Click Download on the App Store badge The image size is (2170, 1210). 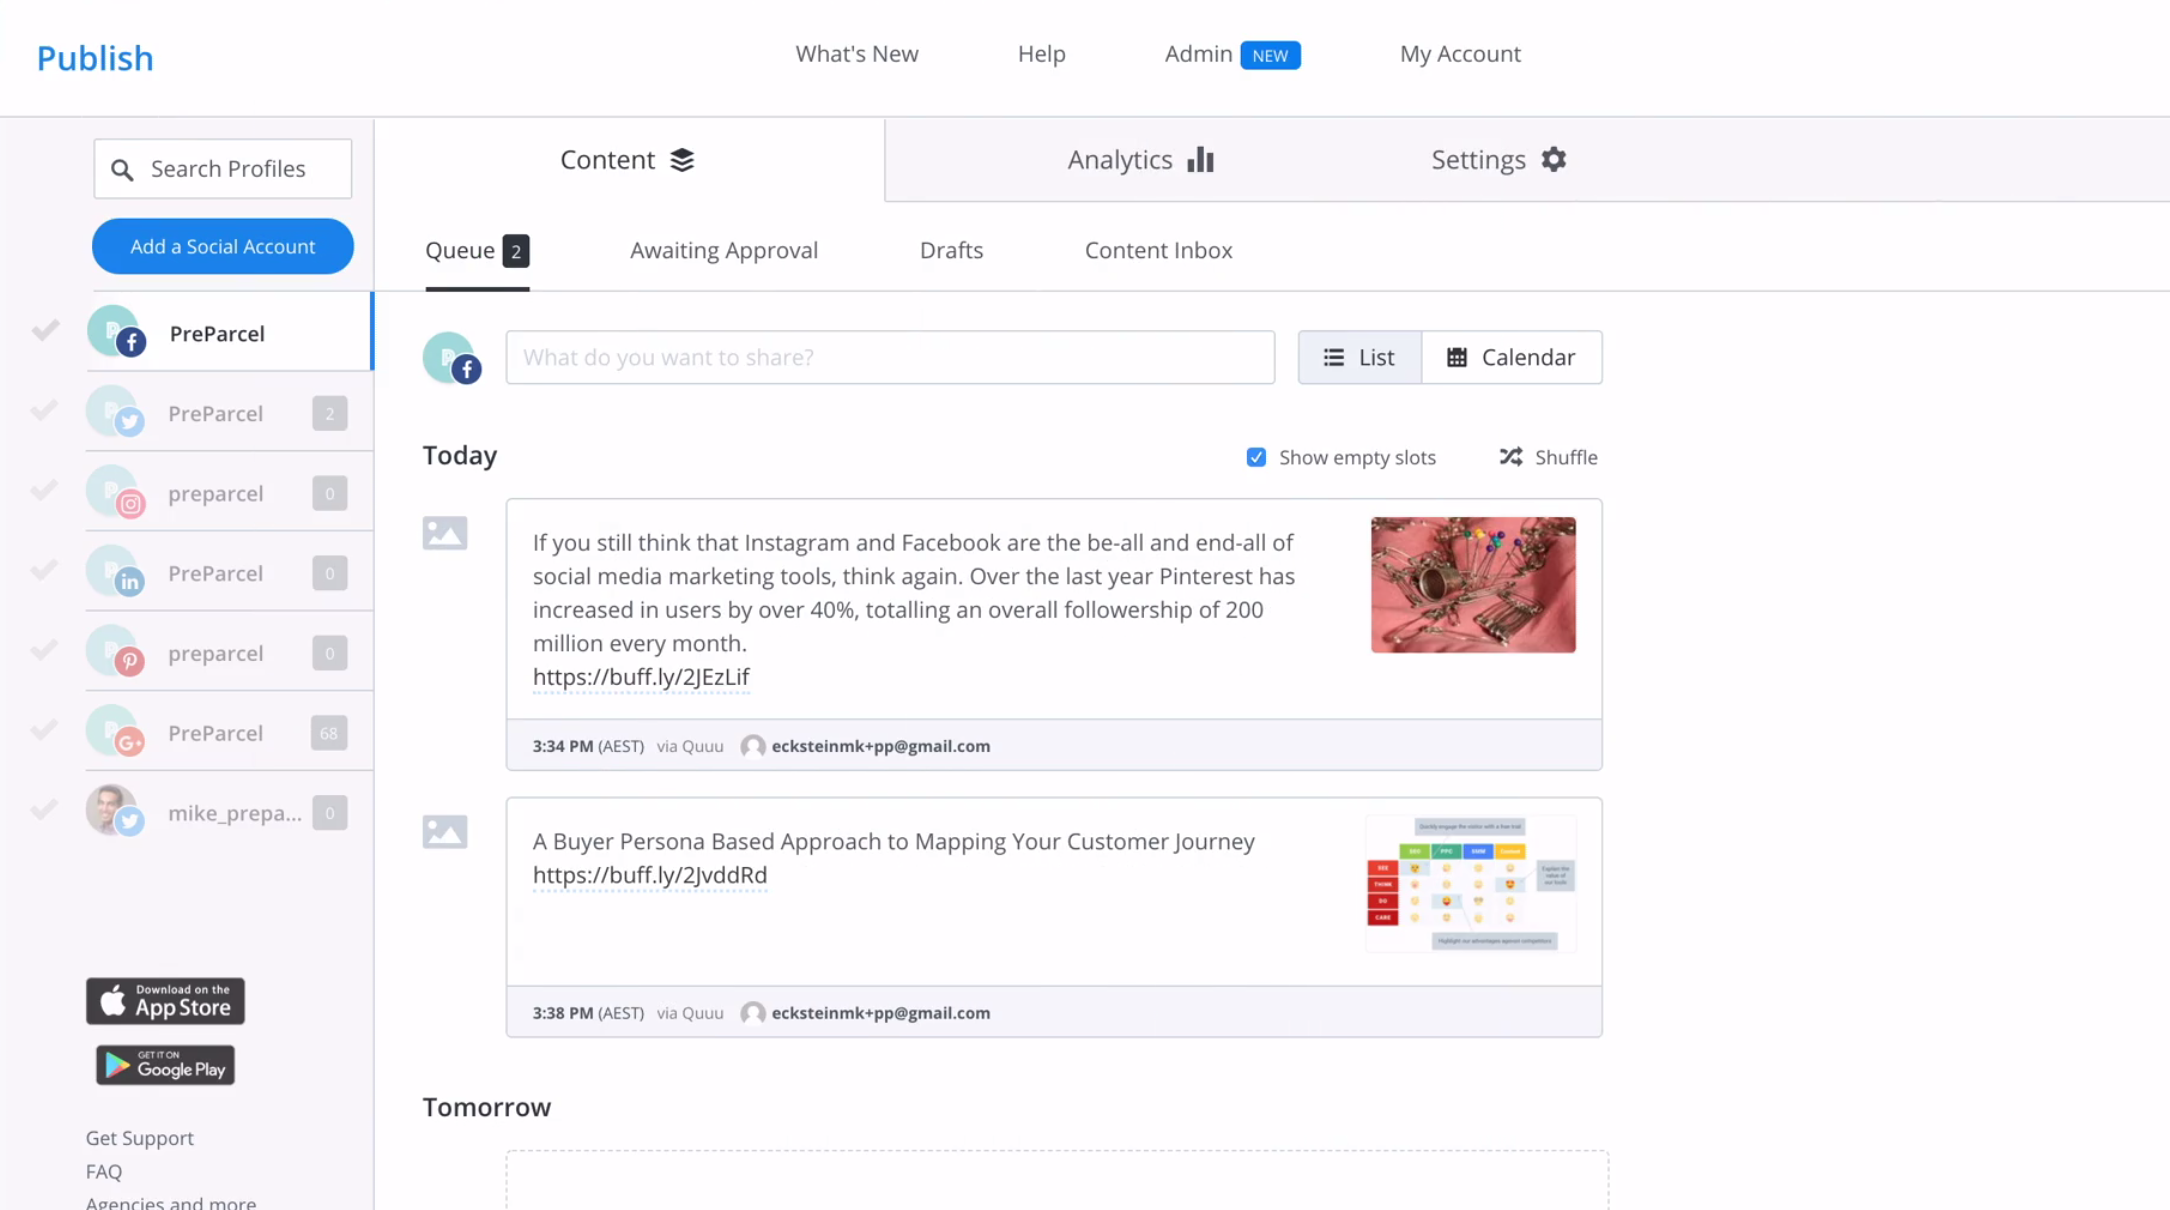(x=165, y=1001)
